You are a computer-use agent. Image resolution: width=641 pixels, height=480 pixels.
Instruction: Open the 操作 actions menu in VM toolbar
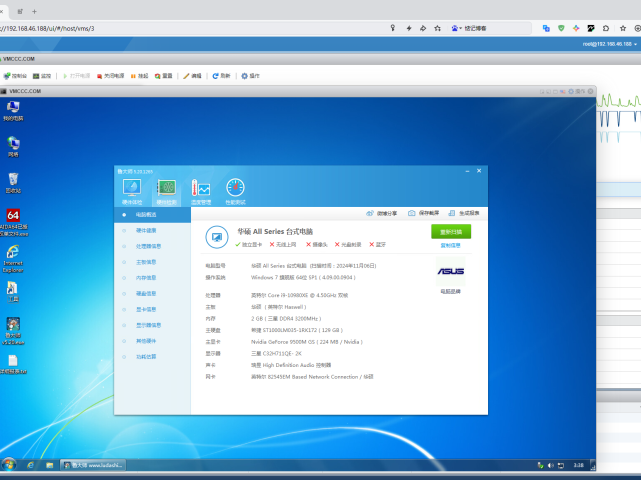(250, 76)
